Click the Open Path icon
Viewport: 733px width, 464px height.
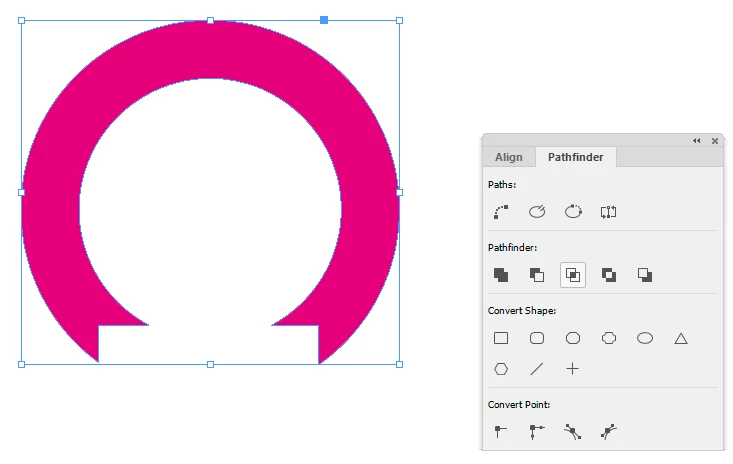tap(537, 212)
